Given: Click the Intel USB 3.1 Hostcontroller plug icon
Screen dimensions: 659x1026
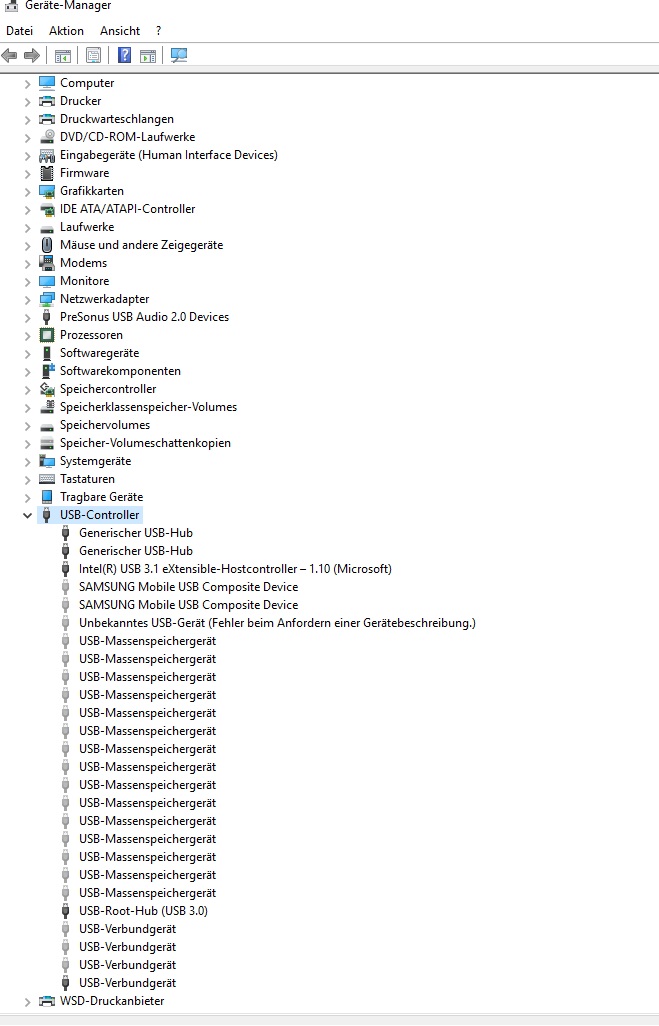Looking at the screenshot, I should [x=65, y=569].
